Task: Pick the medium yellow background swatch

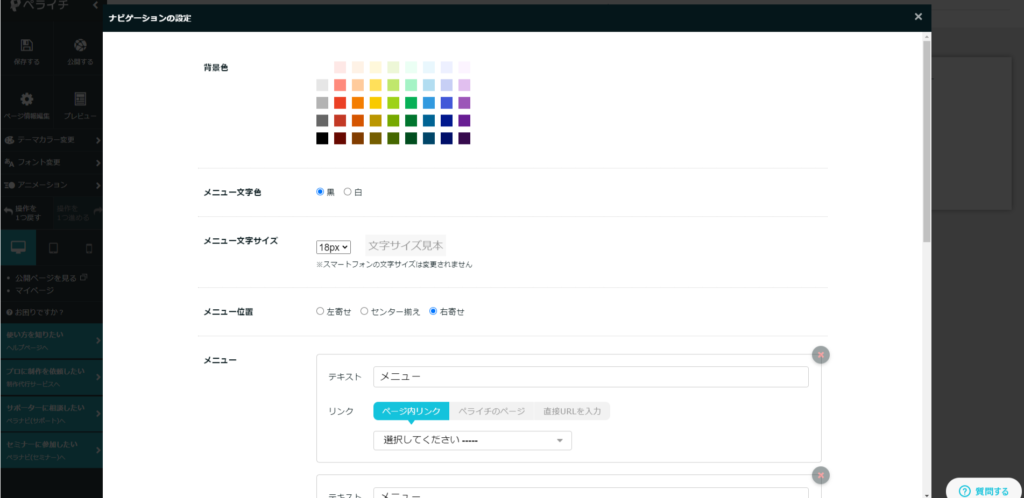Action: (x=376, y=103)
